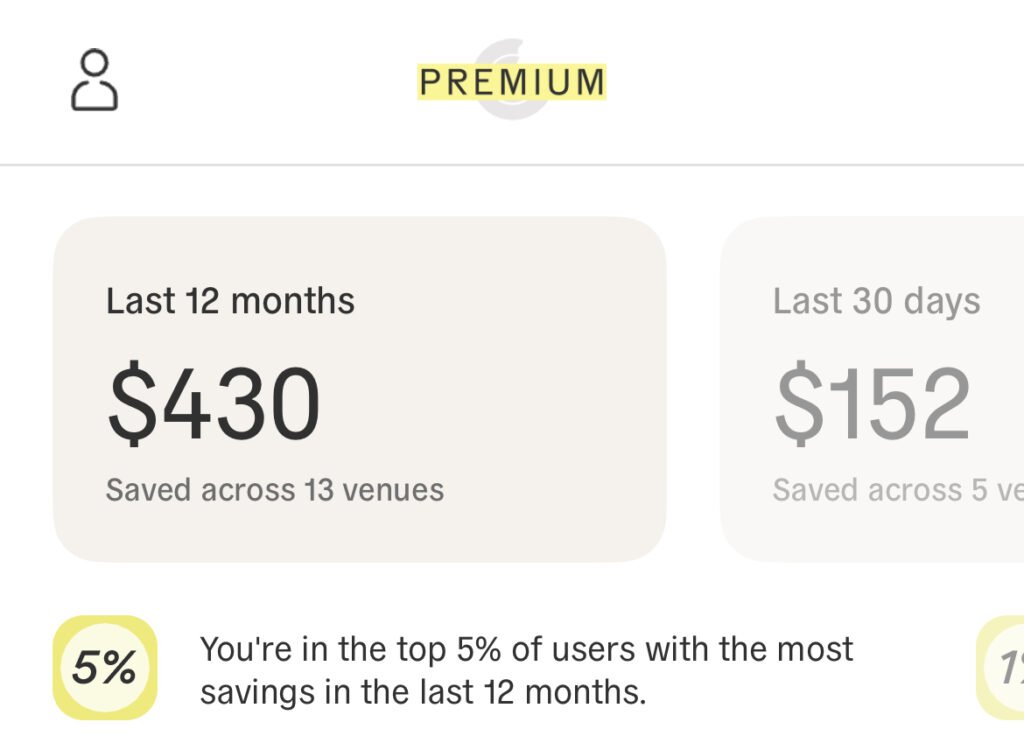
Task: Tap the yellow 5% ranking badge
Action: (105, 668)
